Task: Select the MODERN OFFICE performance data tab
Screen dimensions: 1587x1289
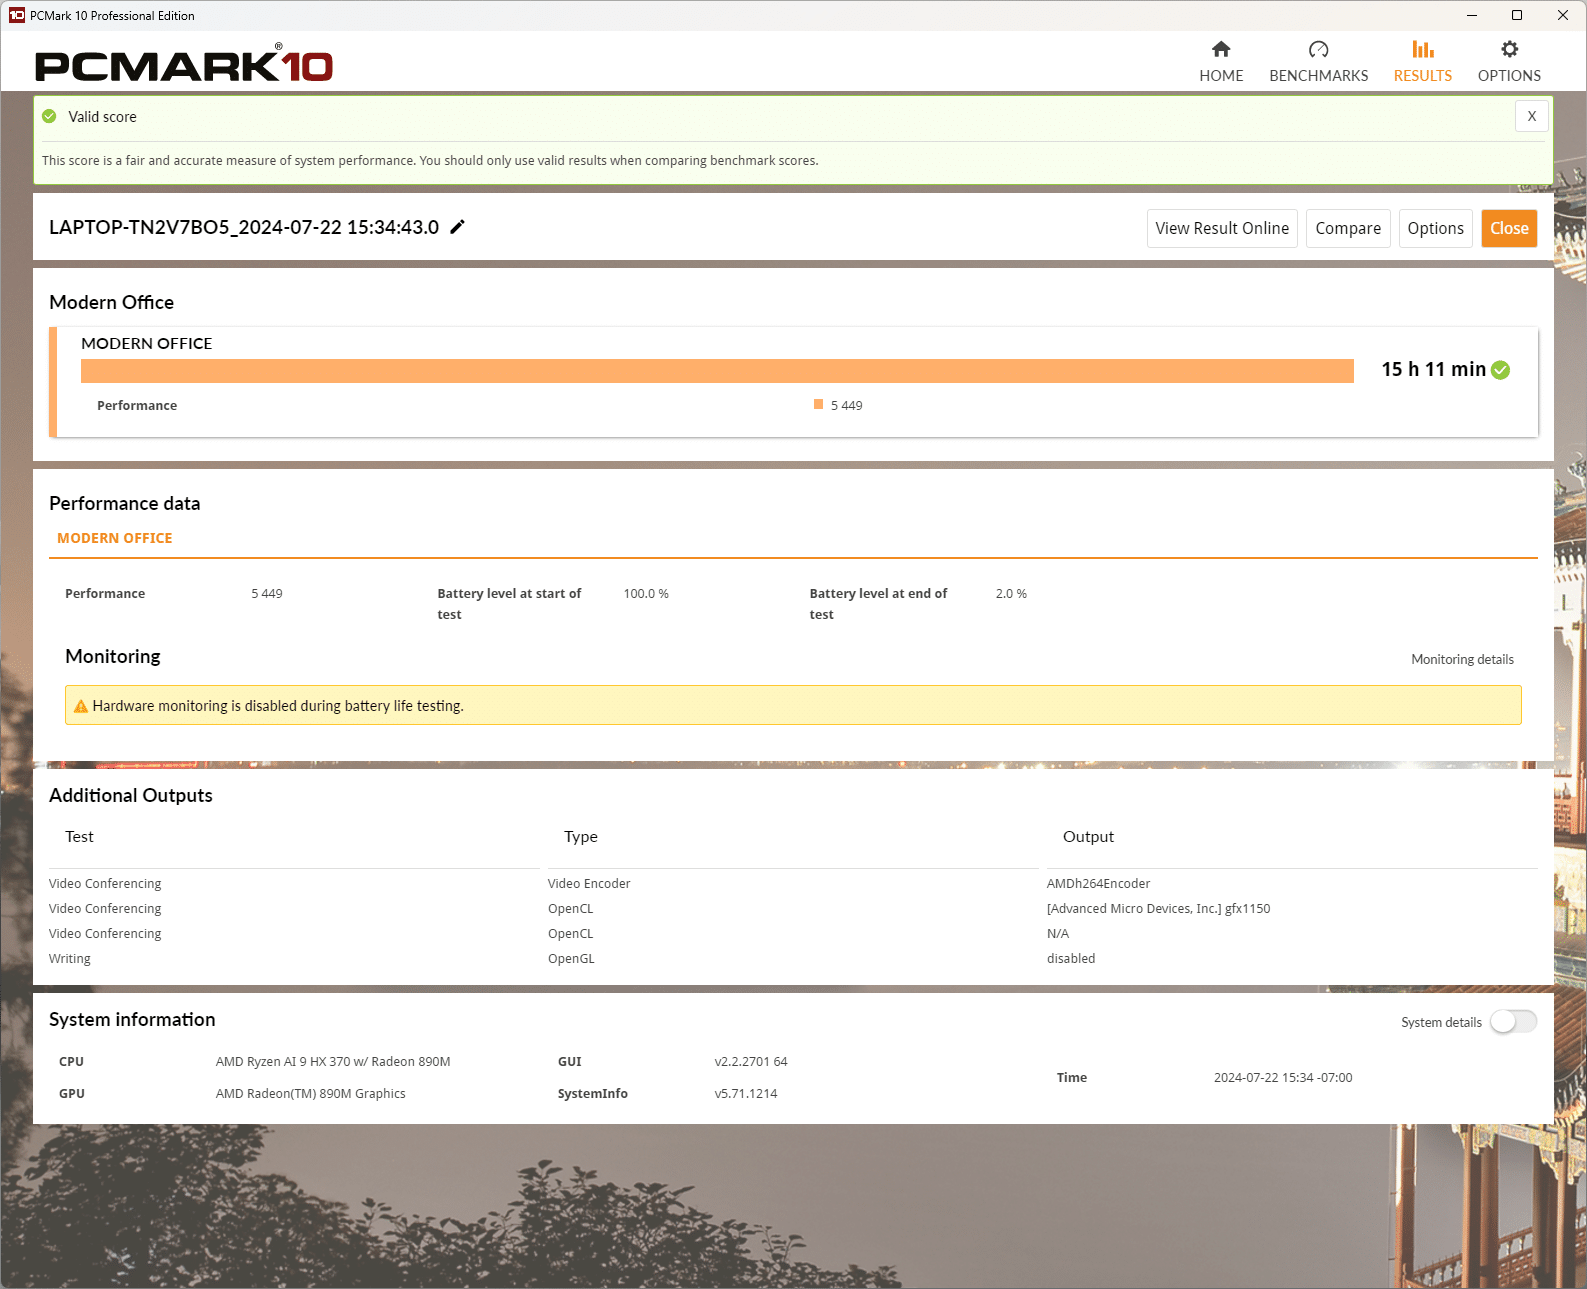Action: [x=115, y=538]
